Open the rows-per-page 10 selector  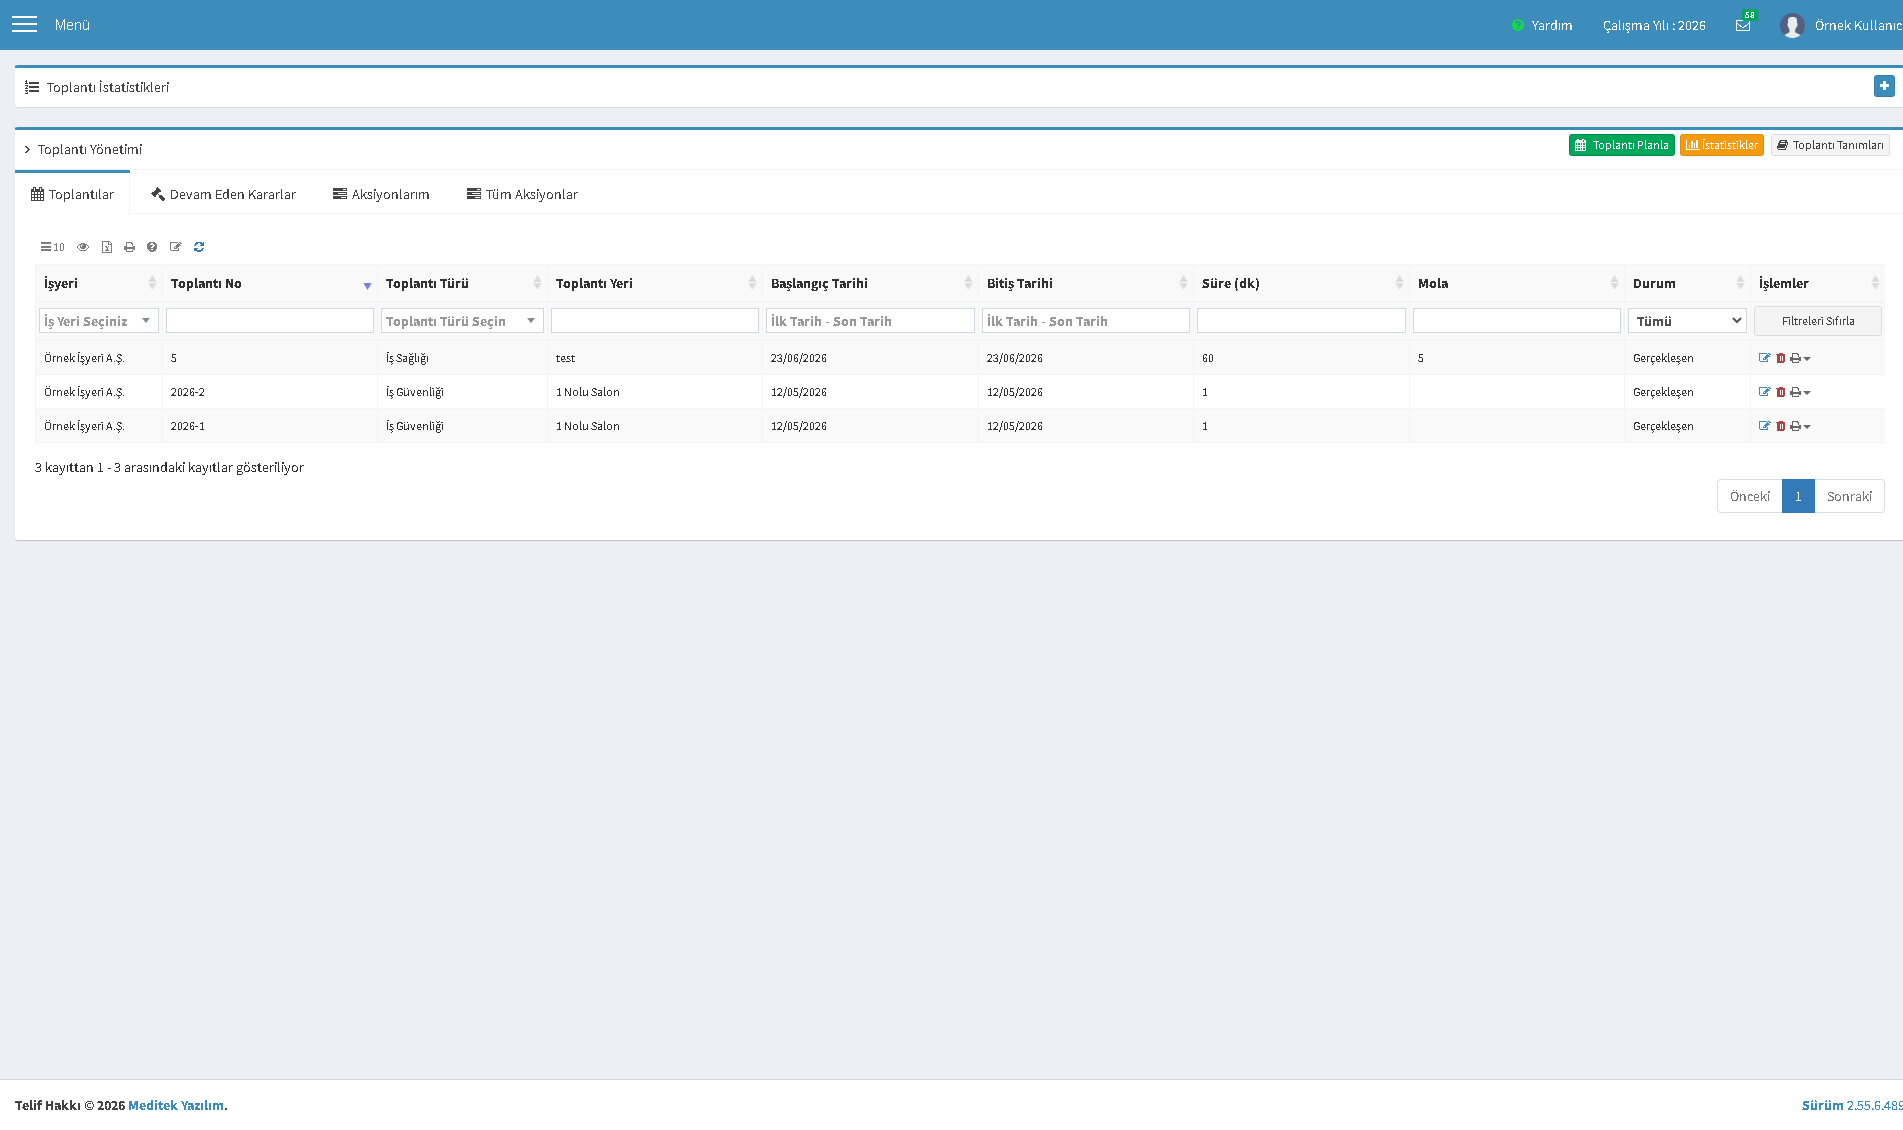click(52, 247)
